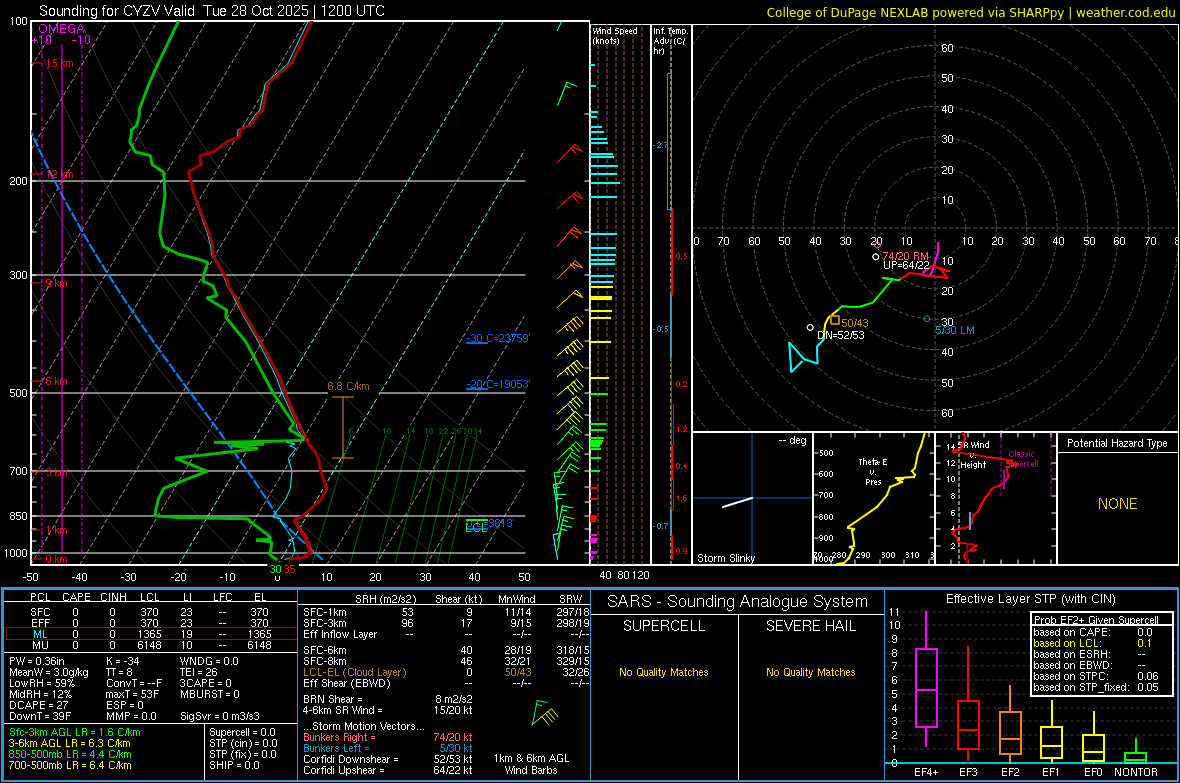The height and width of the screenshot is (783, 1180).
Task: Click the 'MidRH = 12%' value
Action: 40,694
